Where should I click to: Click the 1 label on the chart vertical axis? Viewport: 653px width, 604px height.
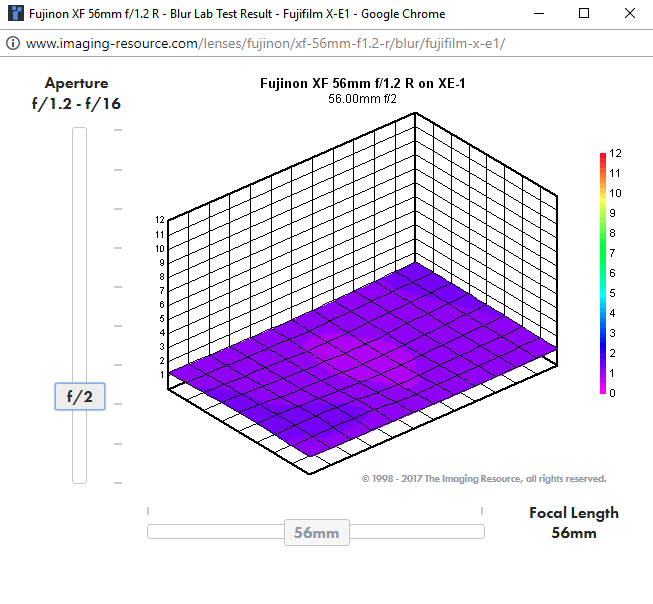[x=162, y=374]
